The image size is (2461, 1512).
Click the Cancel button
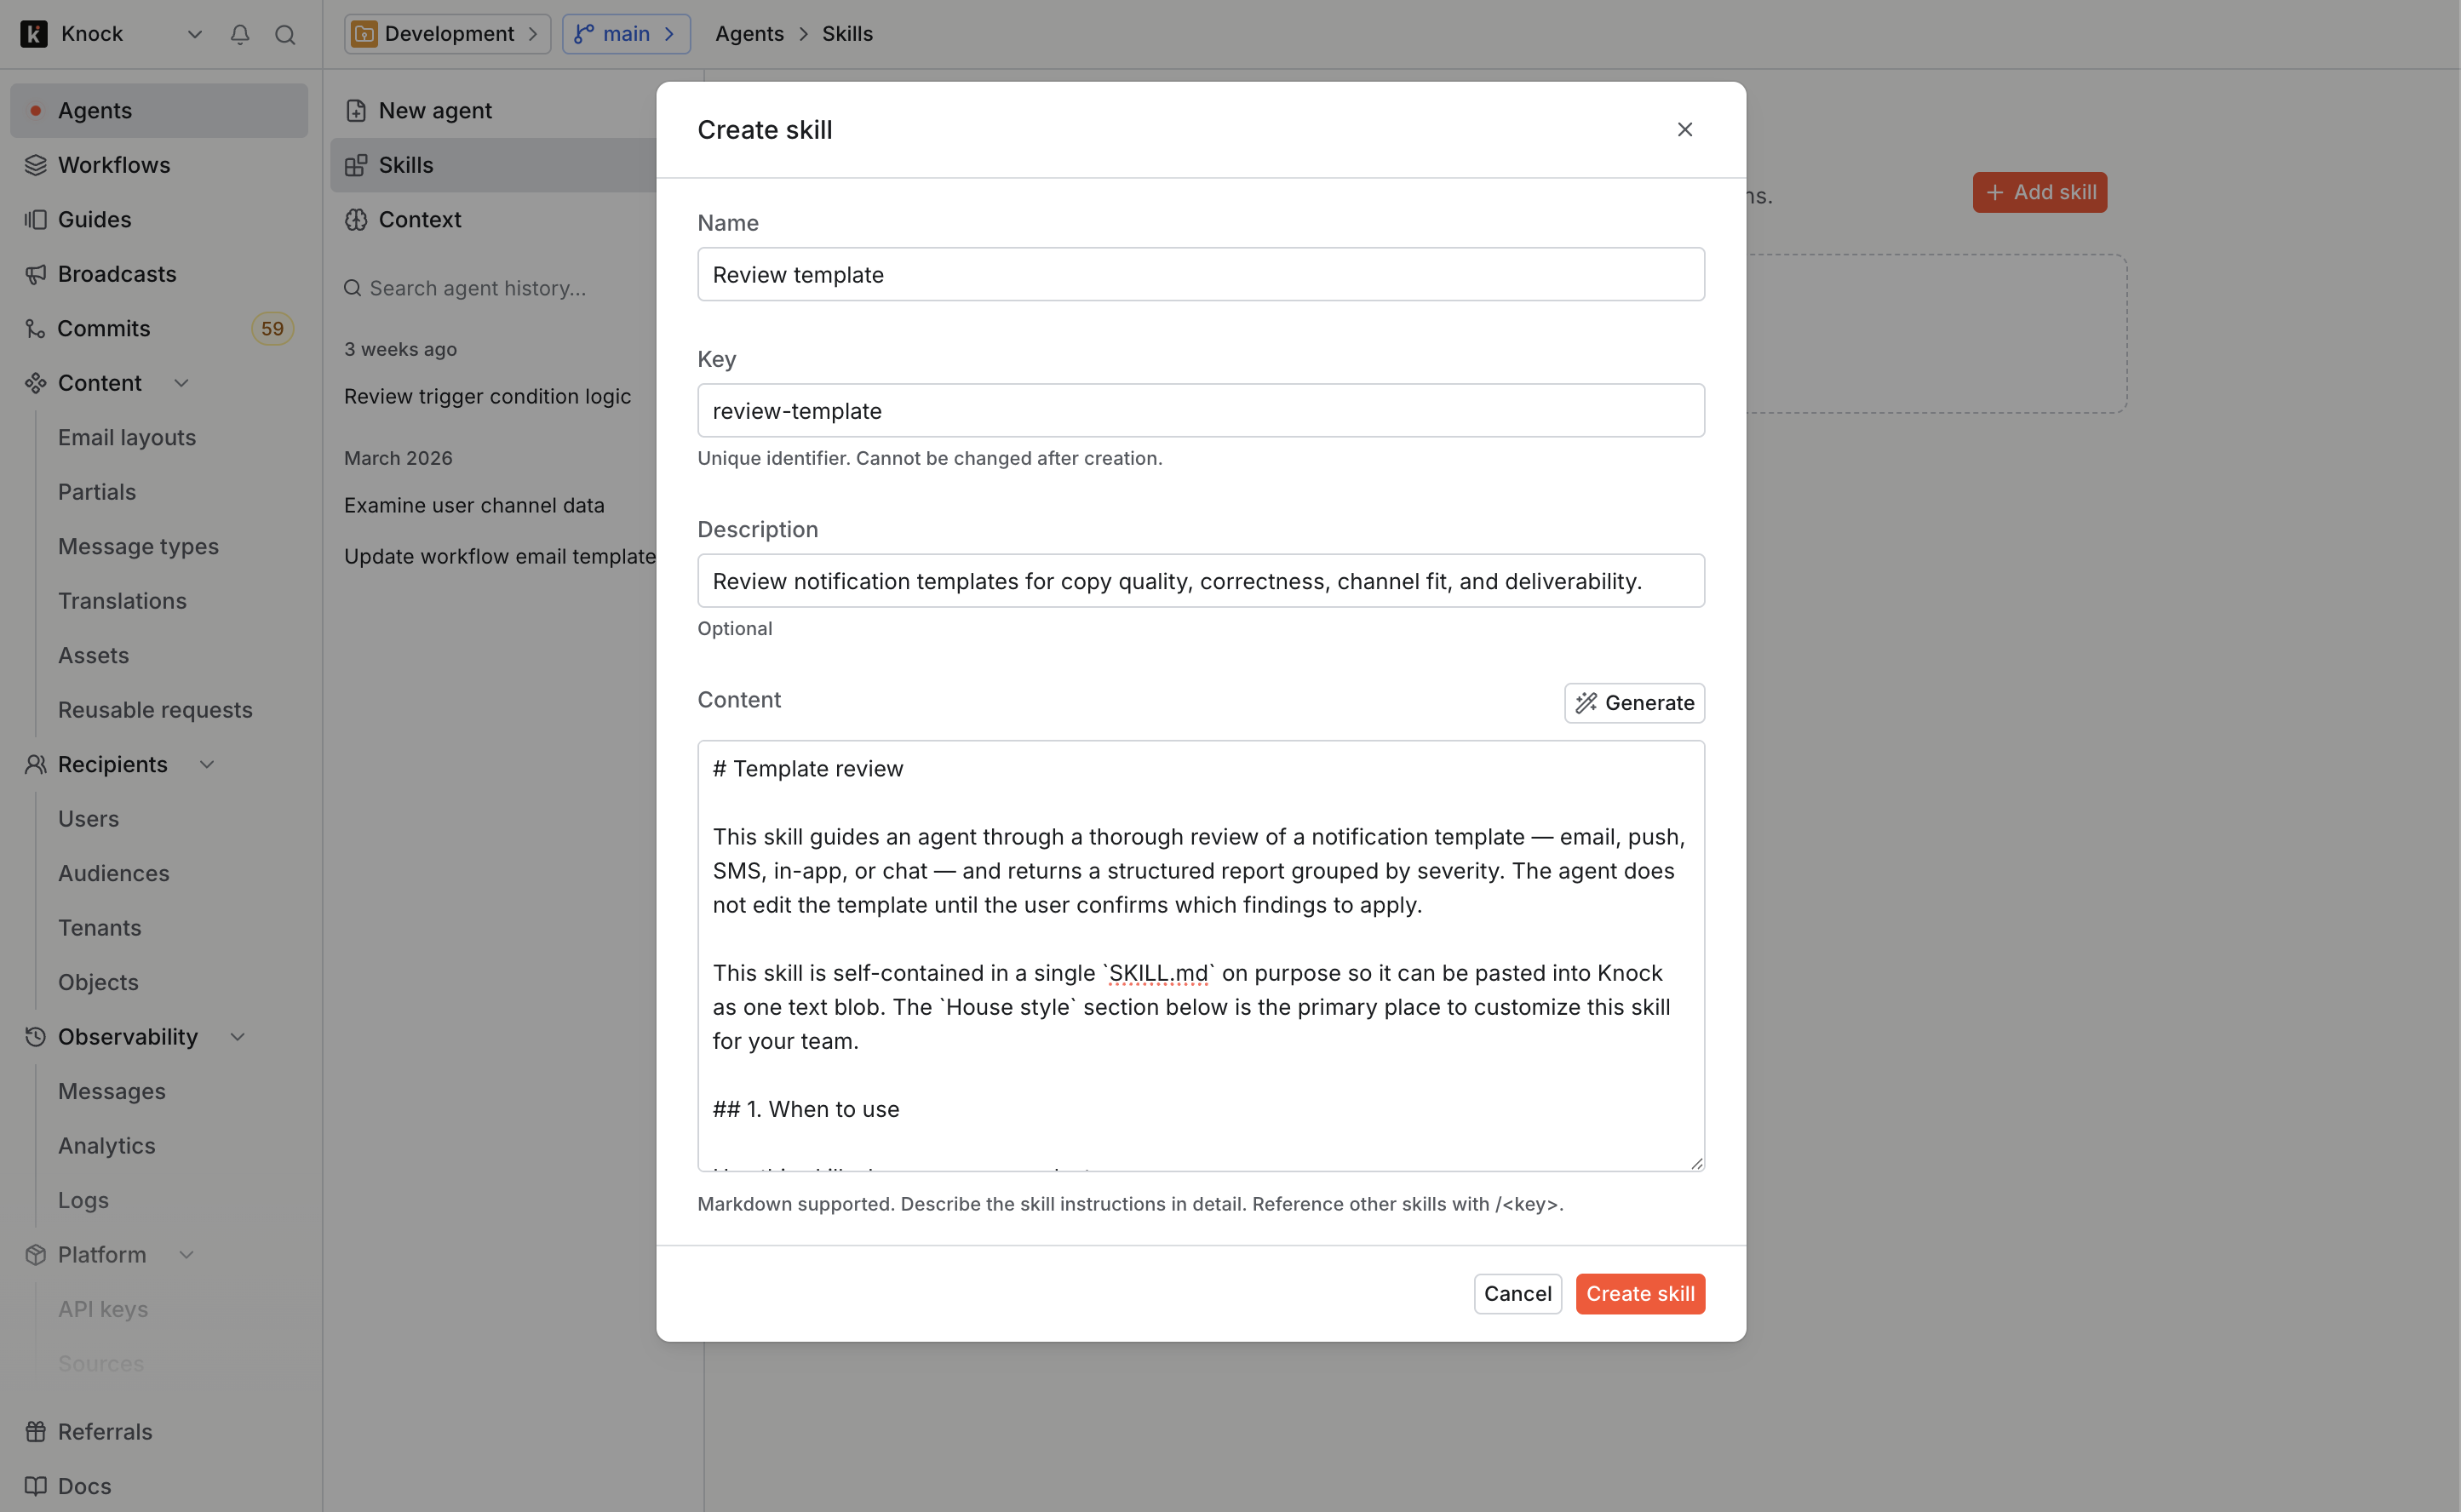(1517, 1294)
